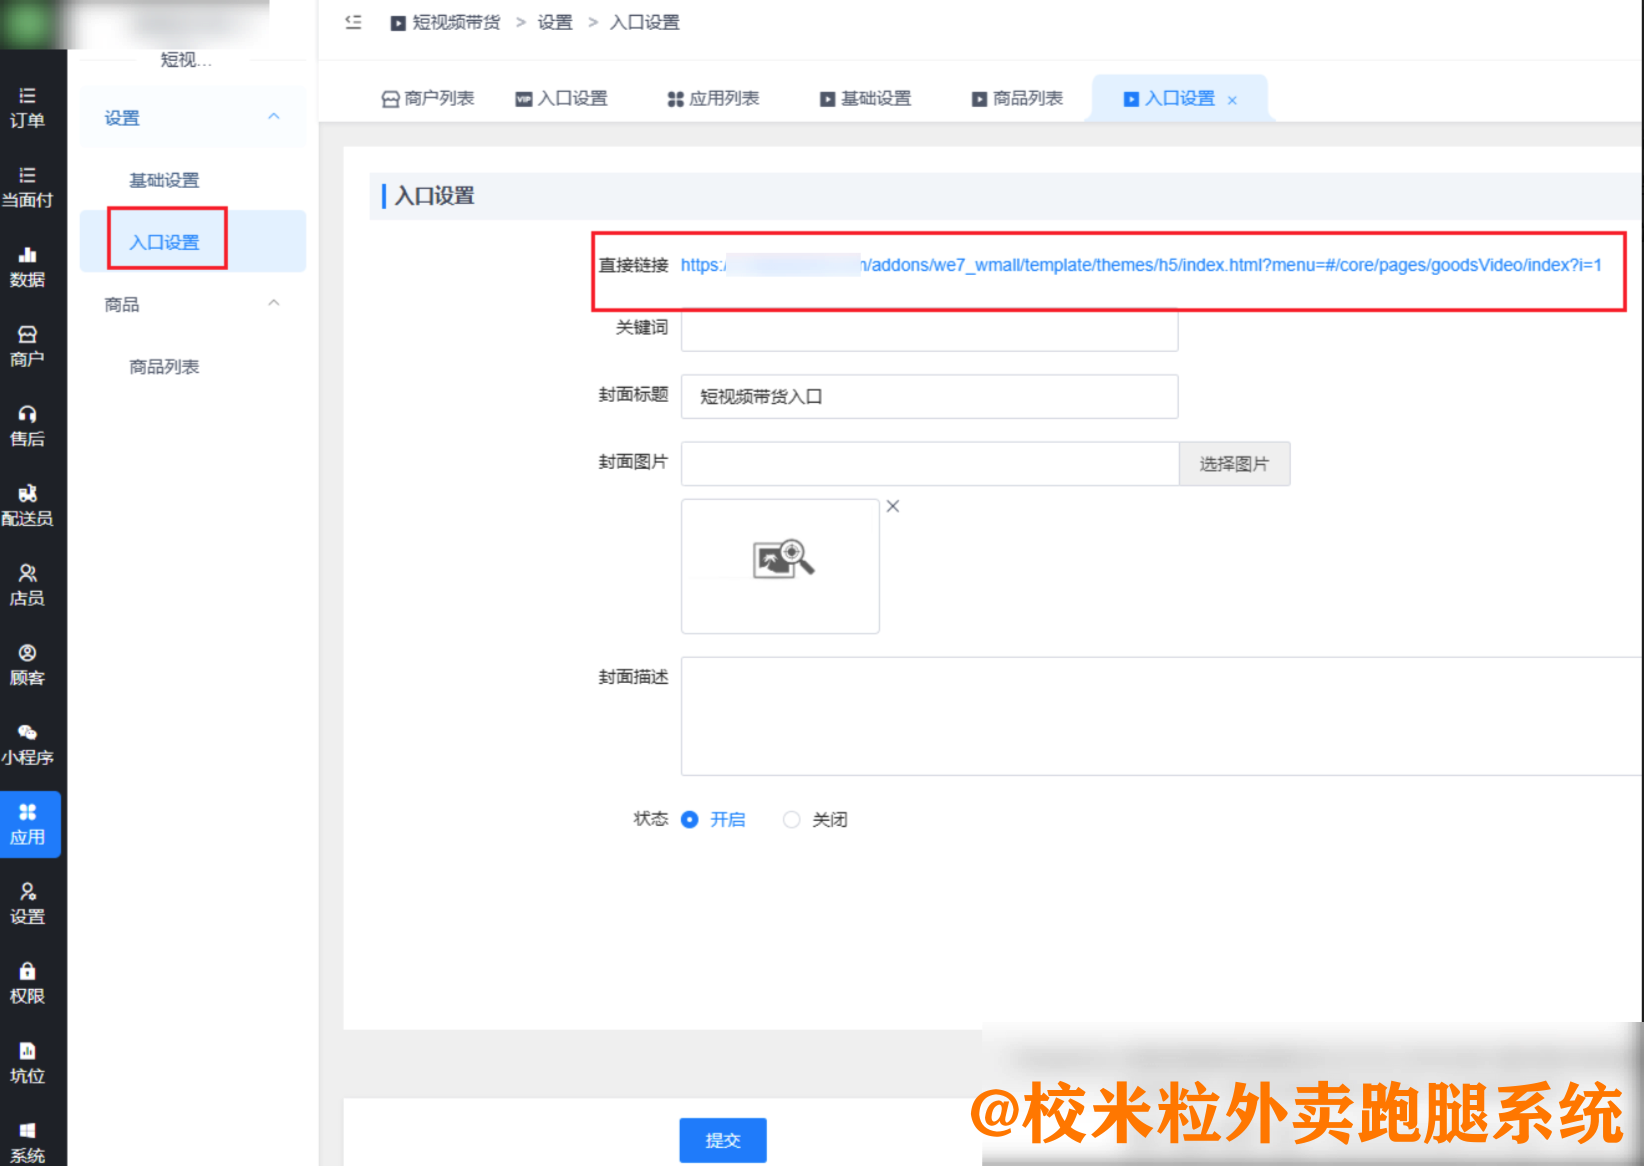Screen dimensions: 1644x1166
Task: Open the 订单 sidebar icon
Action: 29,104
